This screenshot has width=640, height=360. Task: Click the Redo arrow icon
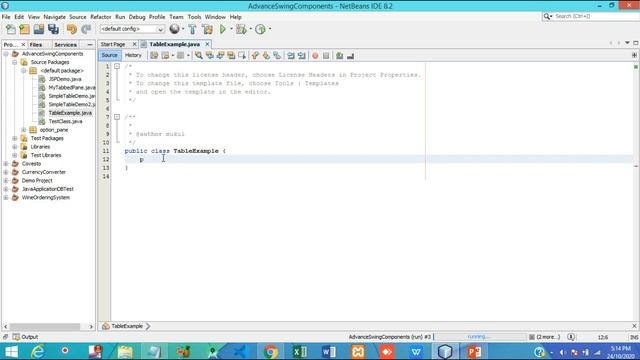click(86, 29)
